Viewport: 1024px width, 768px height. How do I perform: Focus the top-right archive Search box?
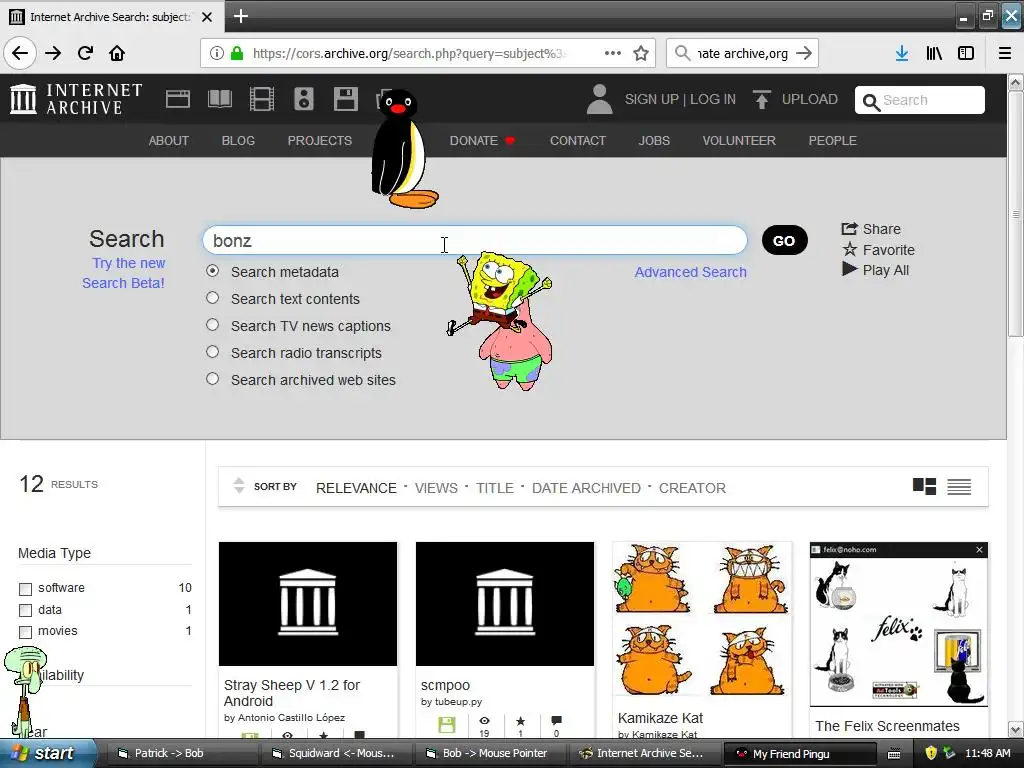920,100
